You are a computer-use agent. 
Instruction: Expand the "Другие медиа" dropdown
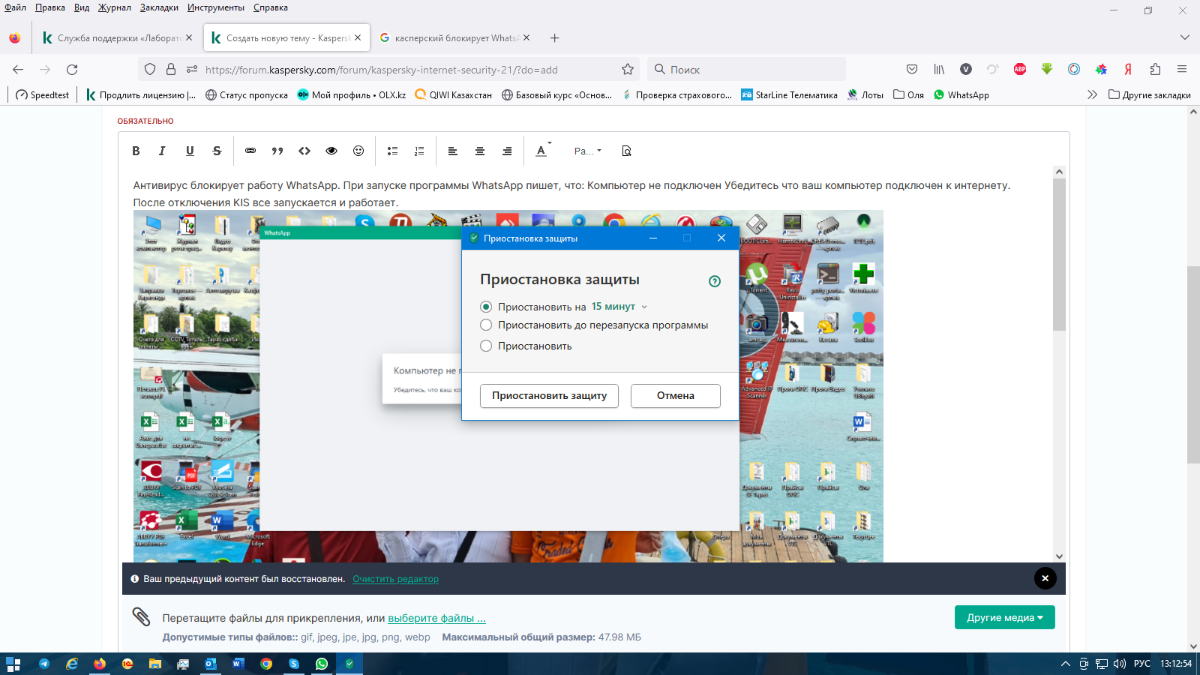(1004, 618)
